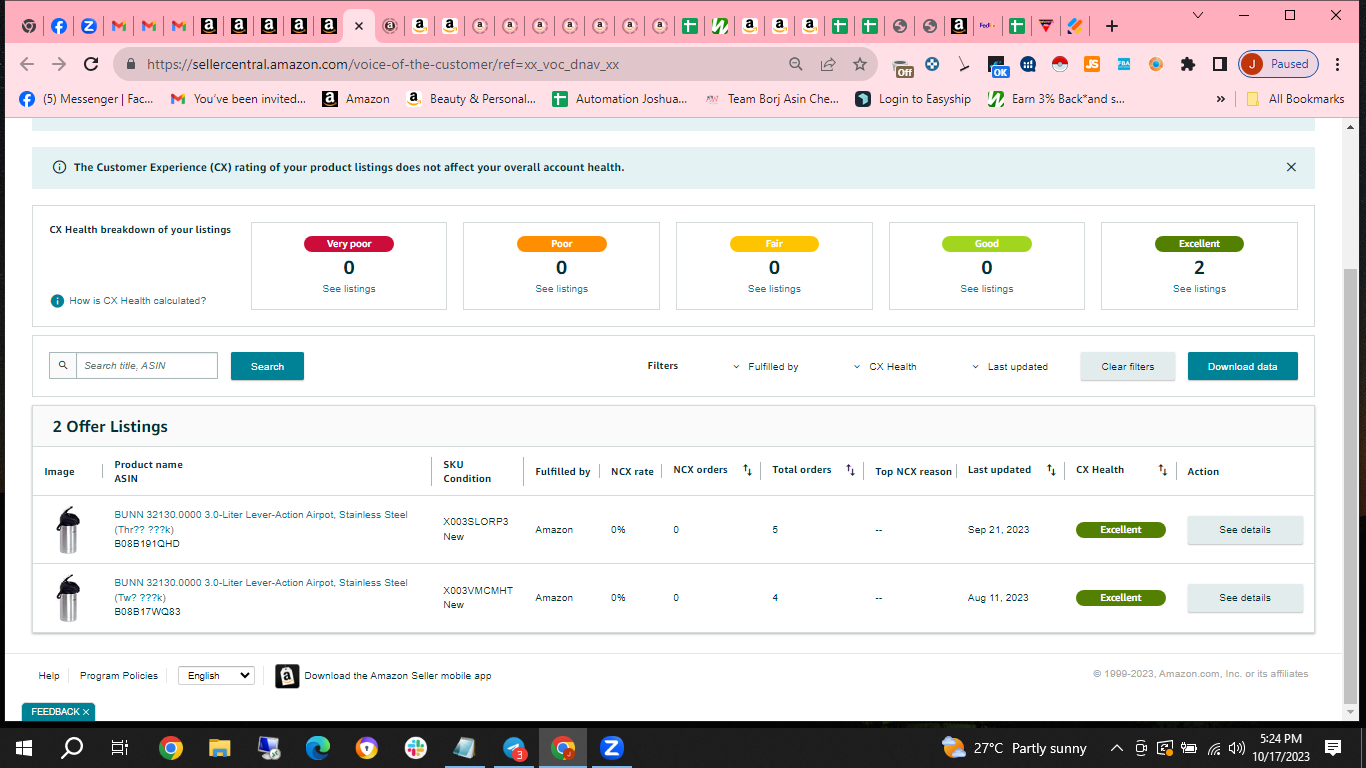Toggle the browser side panel
Viewport: 1366px width, 768px height.
click(1220, 64)
